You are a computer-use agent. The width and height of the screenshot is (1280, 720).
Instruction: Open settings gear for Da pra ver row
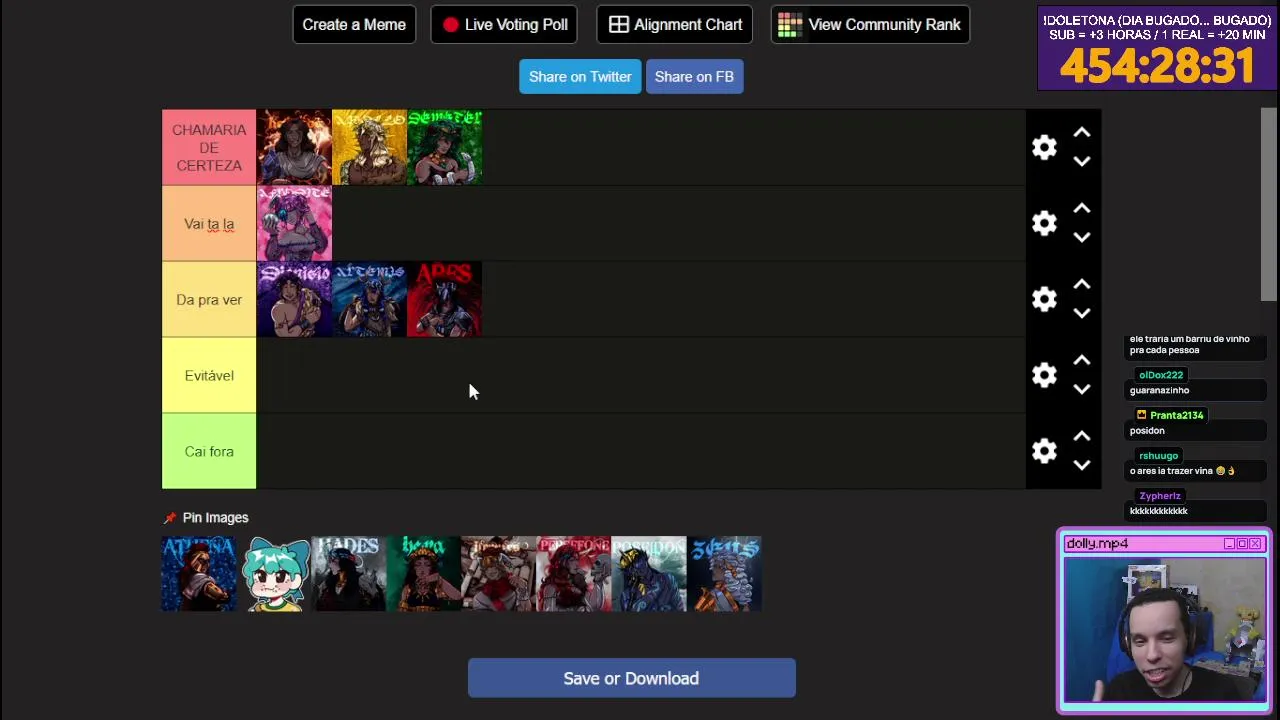(1044, 300)
